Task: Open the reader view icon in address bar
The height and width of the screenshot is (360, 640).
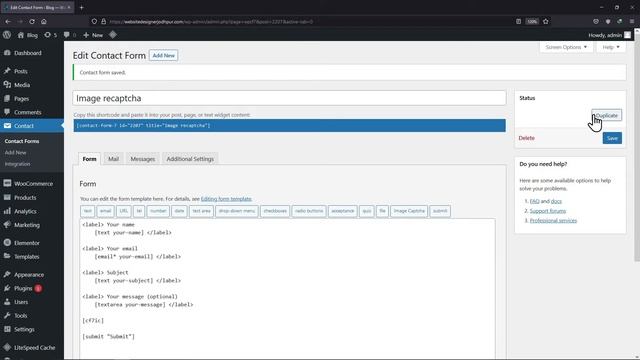Action: tap(518, 21)
